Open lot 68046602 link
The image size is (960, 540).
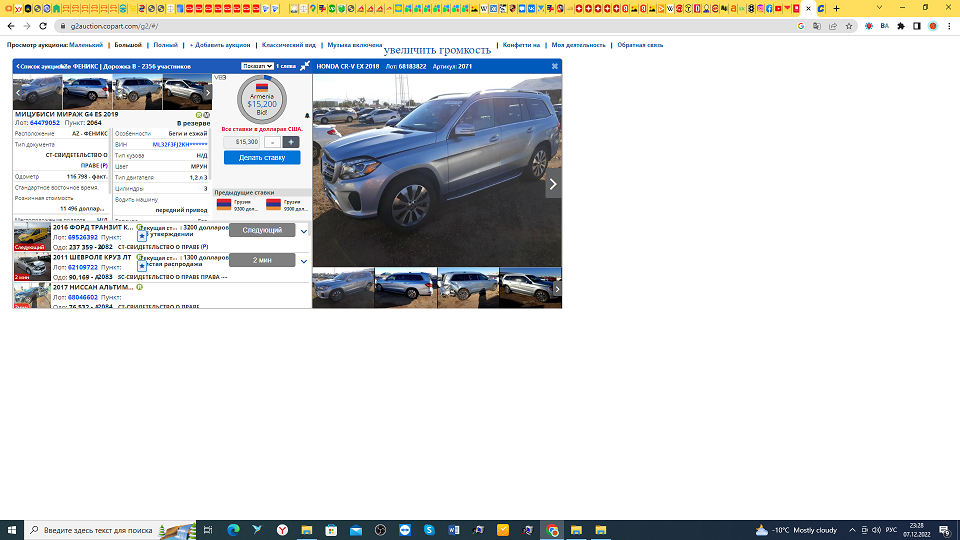point(83,297)
